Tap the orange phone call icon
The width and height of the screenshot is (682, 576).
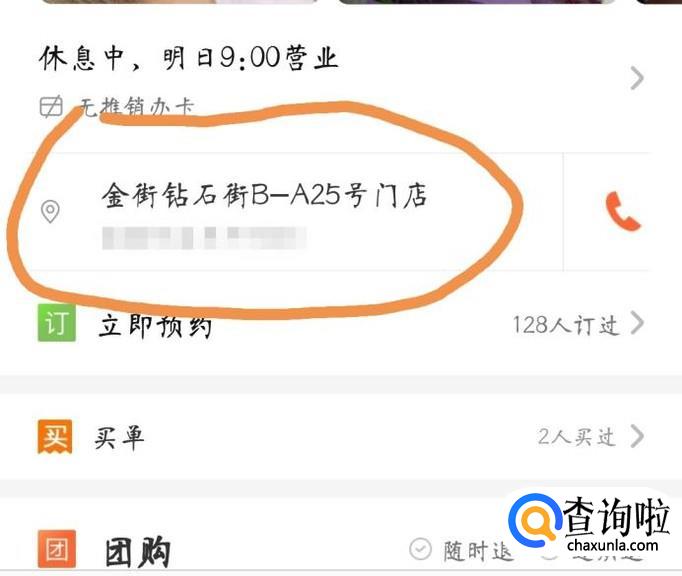tap(623, 211)
